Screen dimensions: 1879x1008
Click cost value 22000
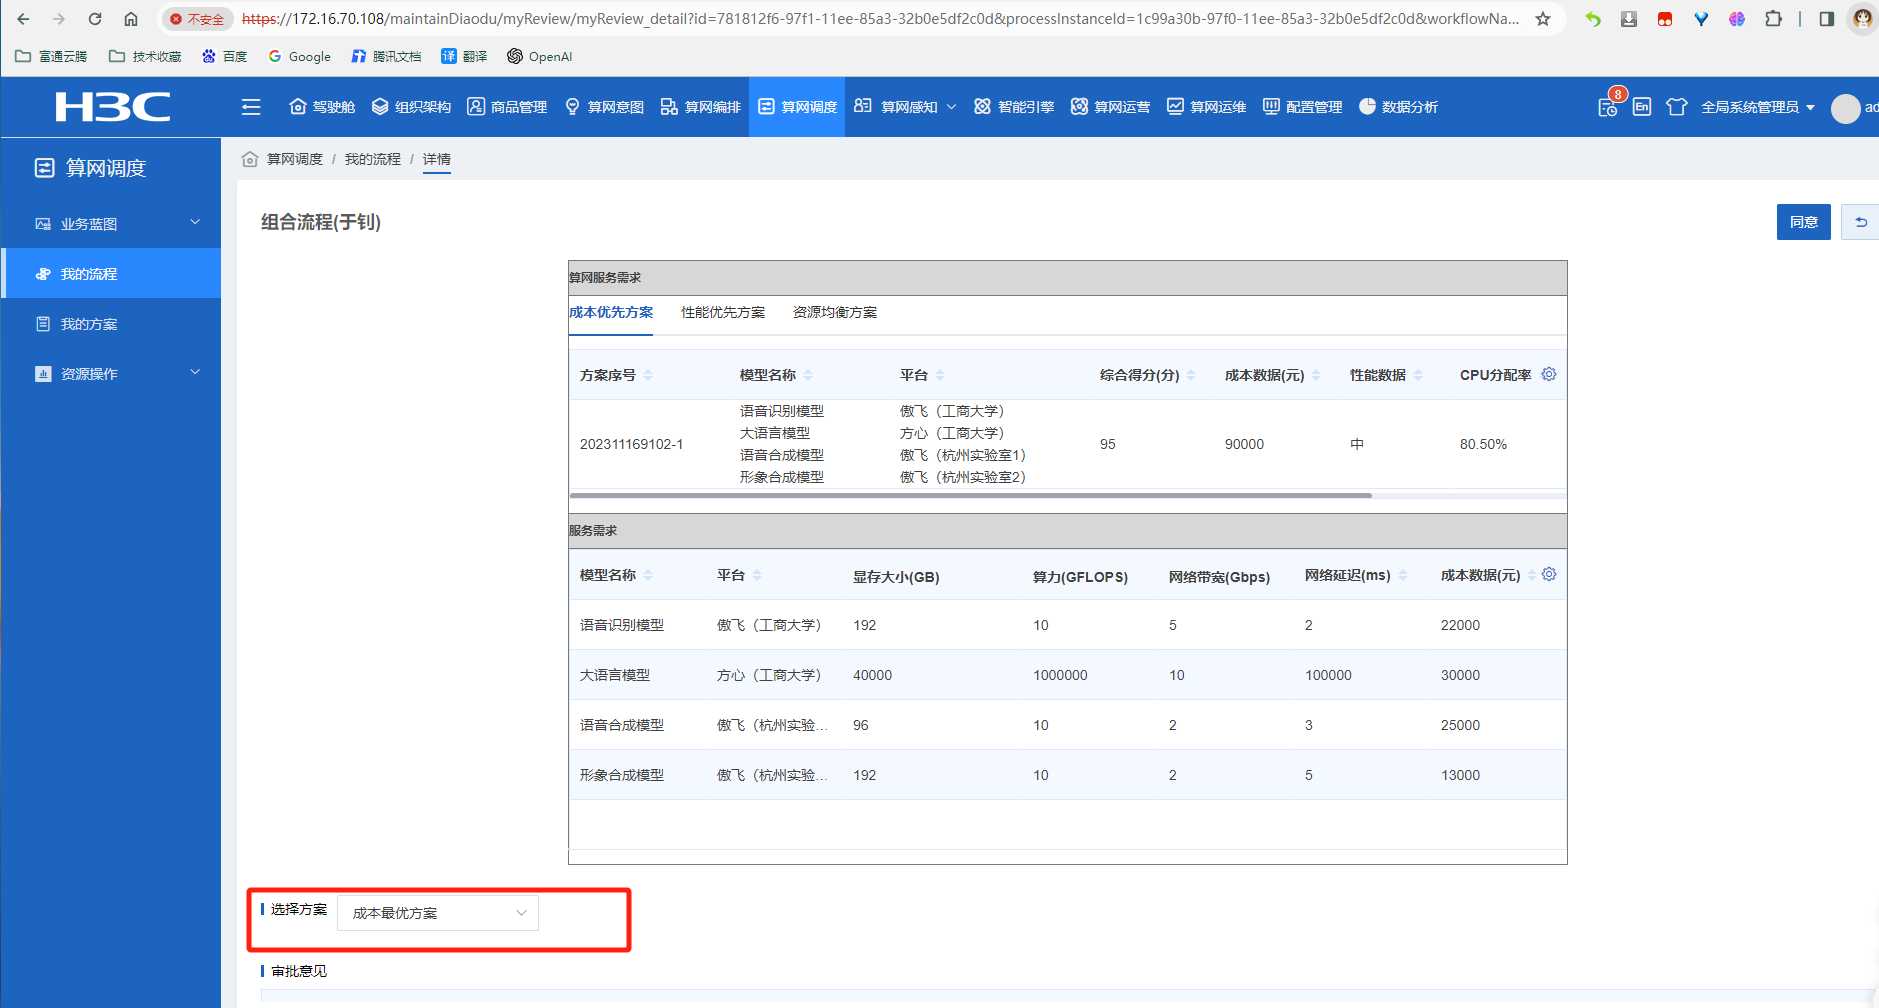point(1460,625)
